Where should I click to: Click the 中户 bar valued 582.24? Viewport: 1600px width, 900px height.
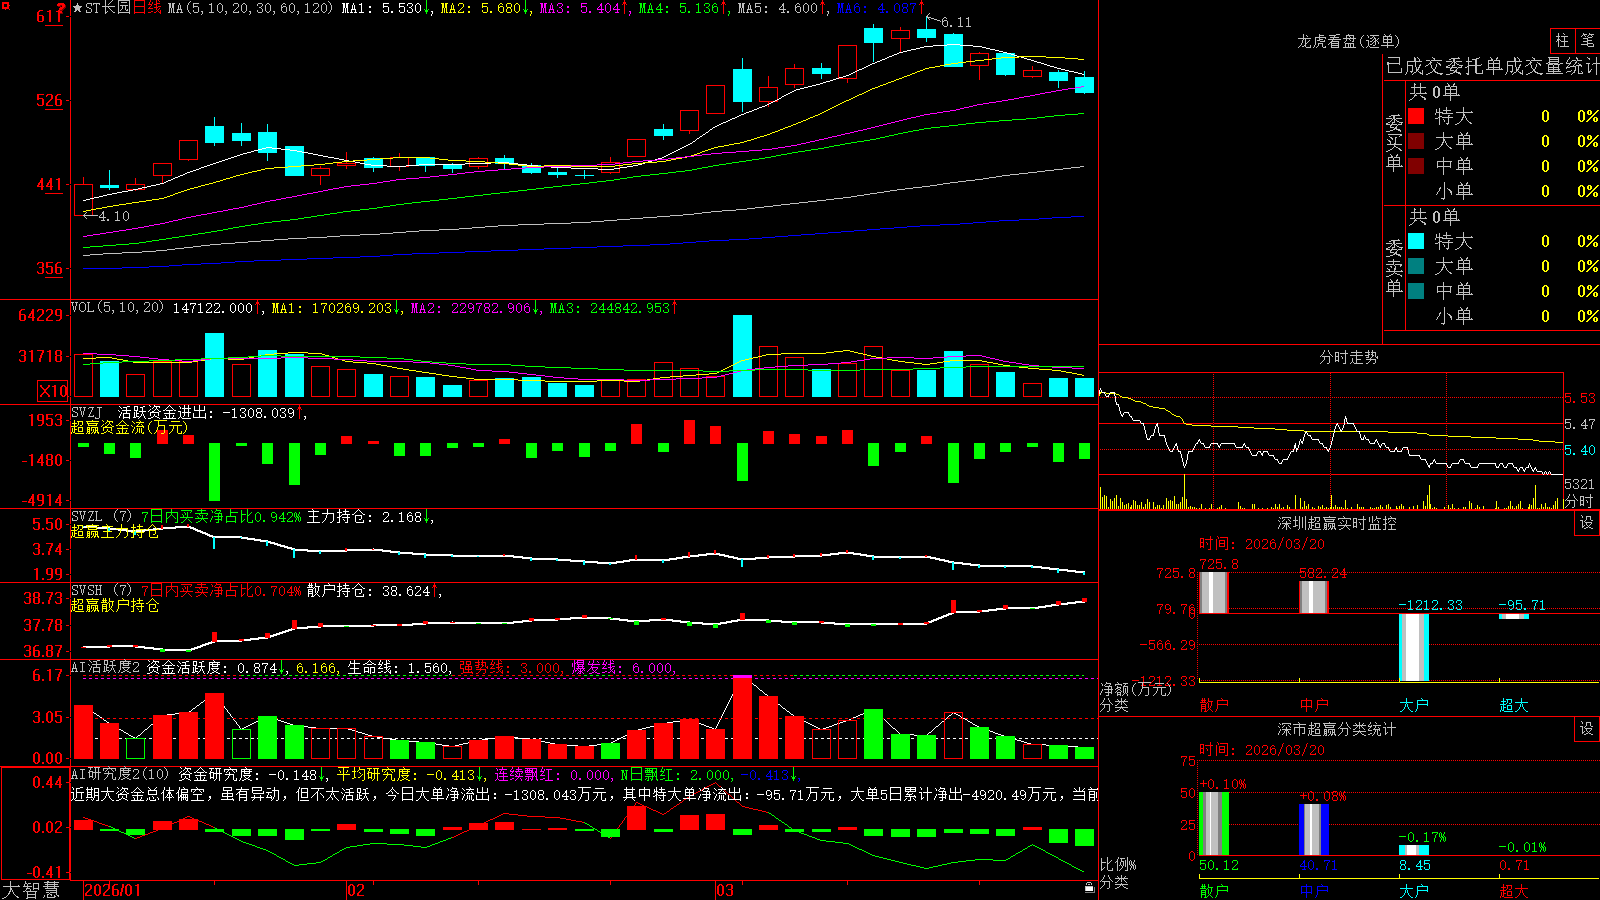click(1314, 597)
